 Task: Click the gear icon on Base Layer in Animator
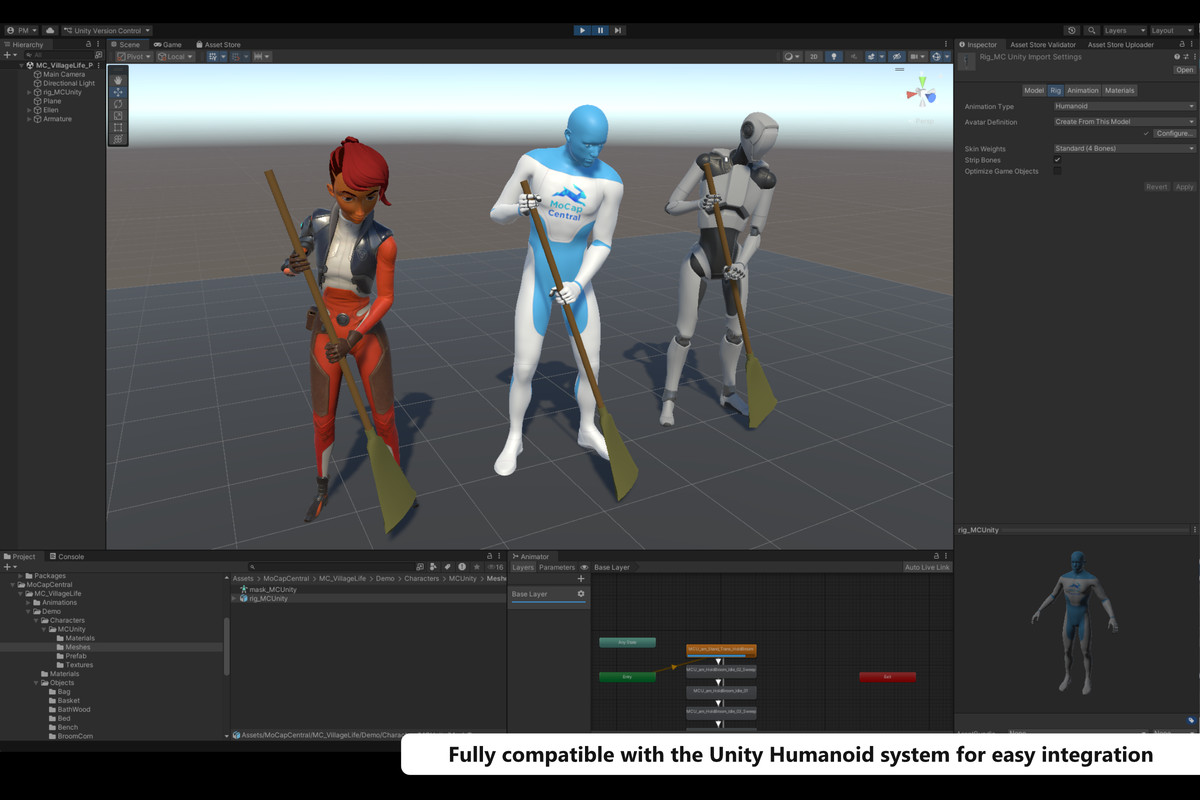[580, 592]
